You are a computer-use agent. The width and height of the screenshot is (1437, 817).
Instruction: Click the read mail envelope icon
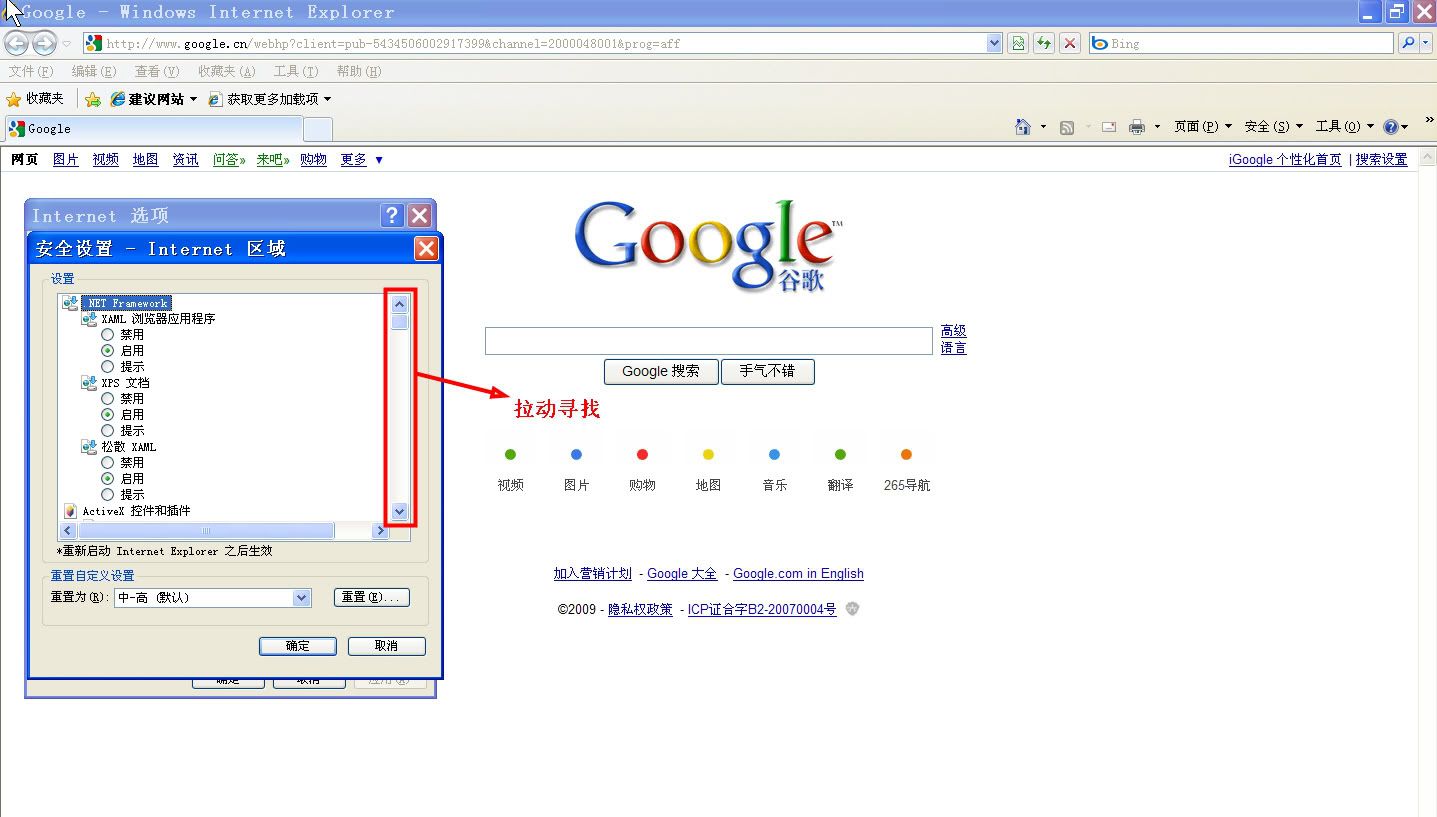[1109, 127]
